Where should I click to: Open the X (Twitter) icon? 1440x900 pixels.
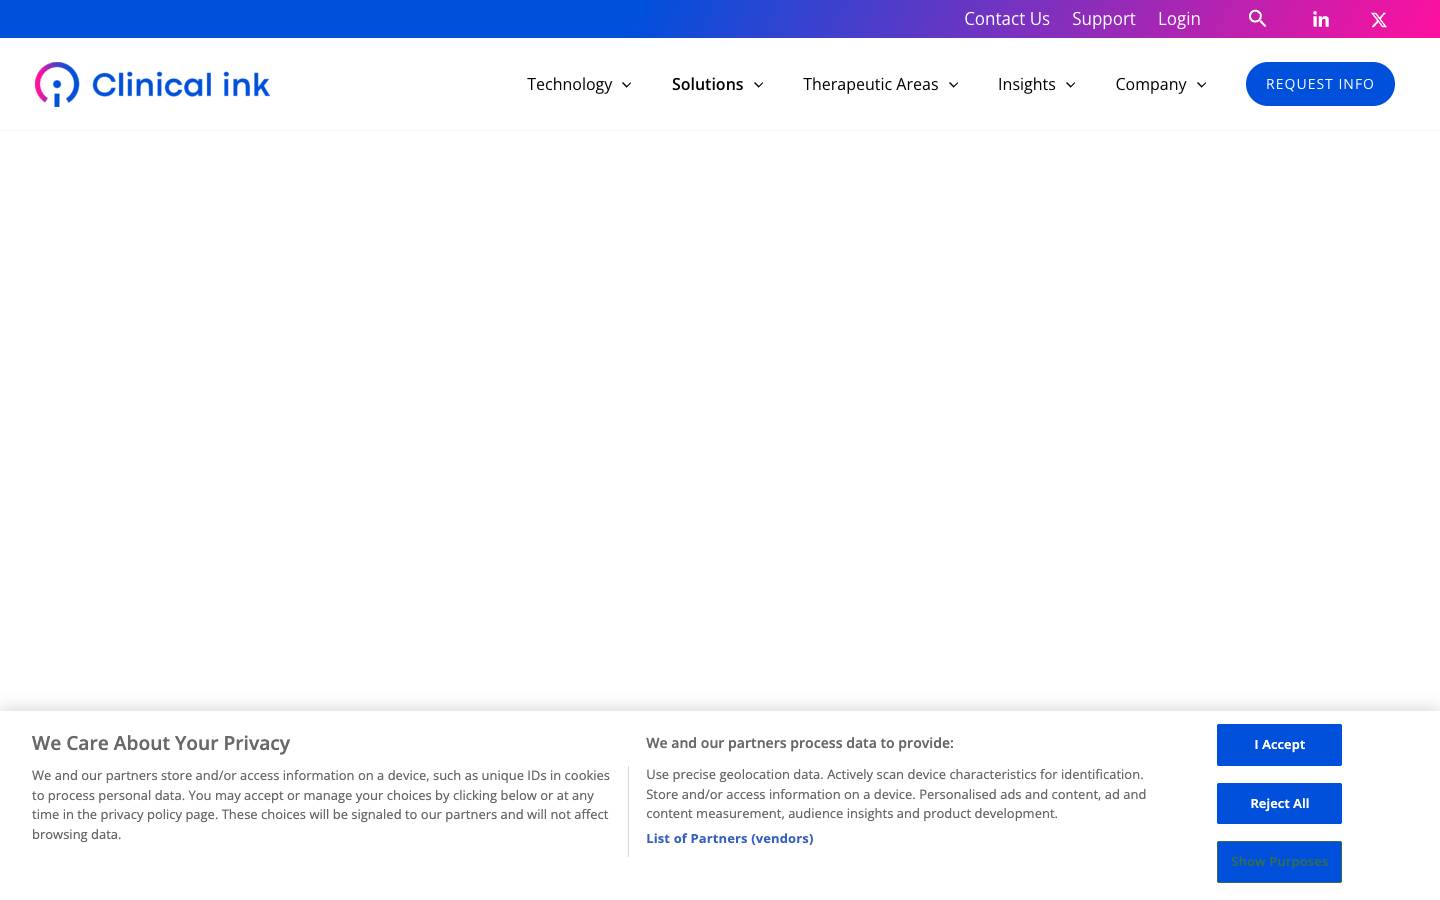[x=1379, y=19]
